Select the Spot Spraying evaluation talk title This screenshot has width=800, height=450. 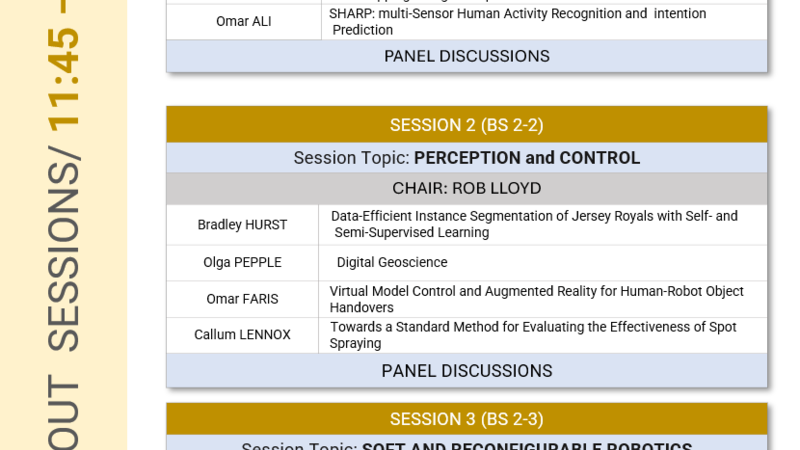click(x=533, y=335)
